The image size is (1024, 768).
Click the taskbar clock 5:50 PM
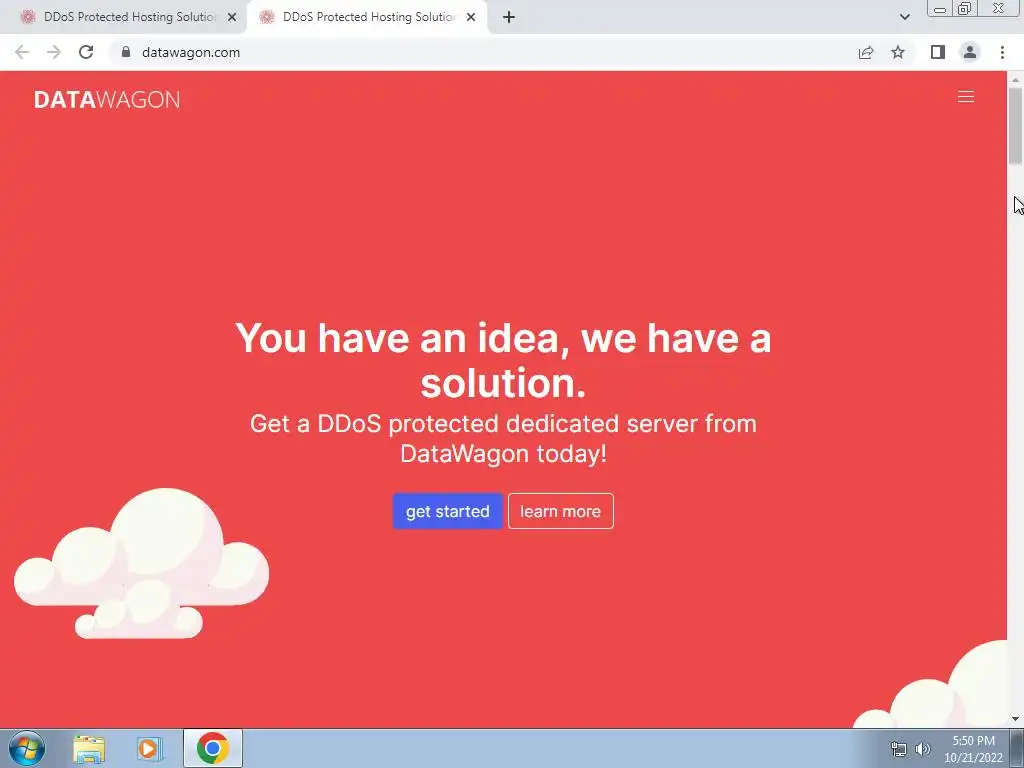click(x=973, y=749)
